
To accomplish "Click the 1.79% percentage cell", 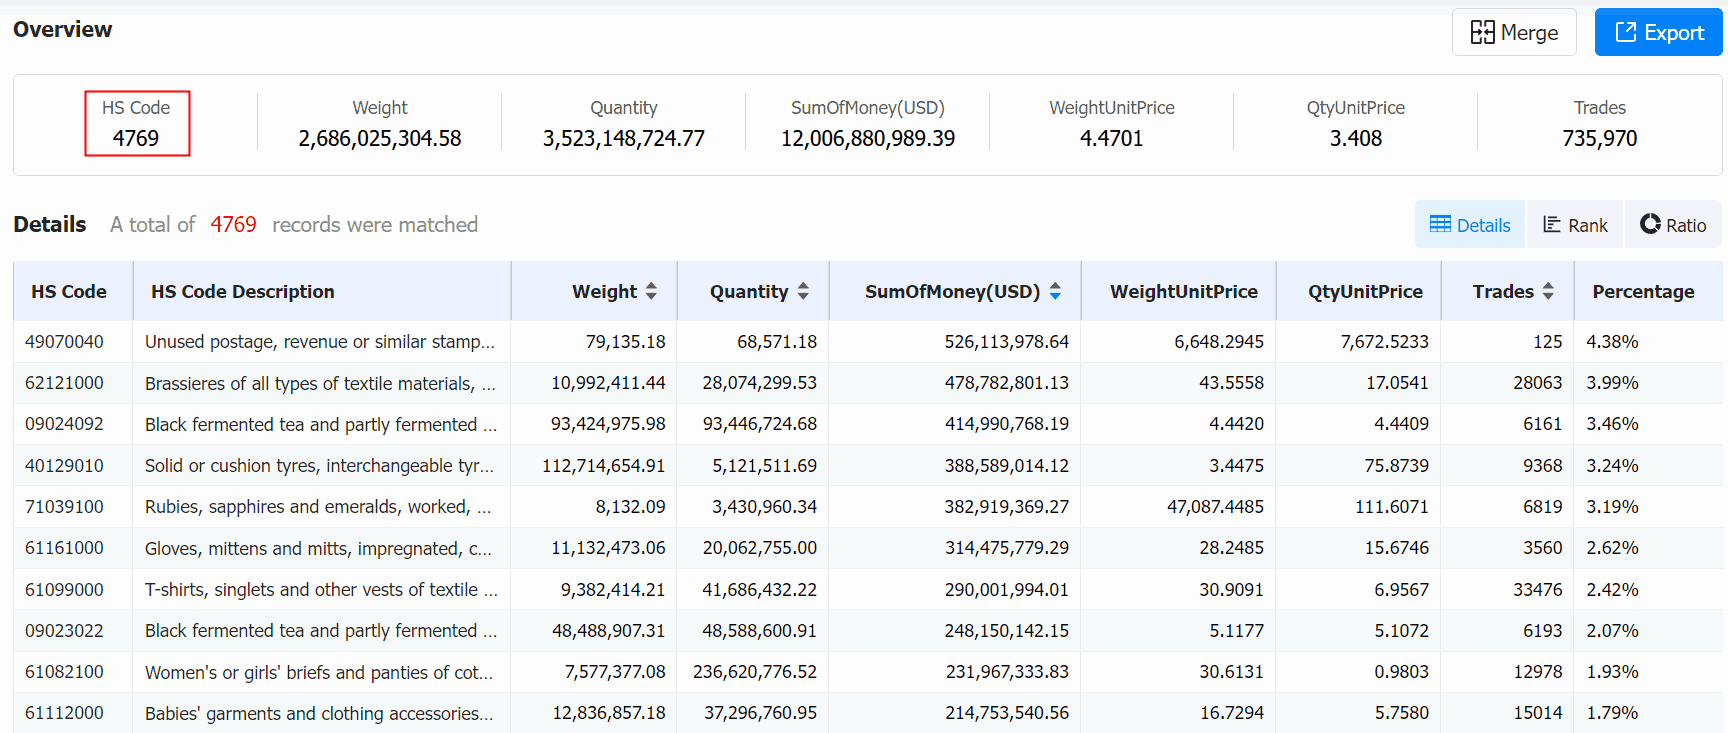I will pos(1612,713).
